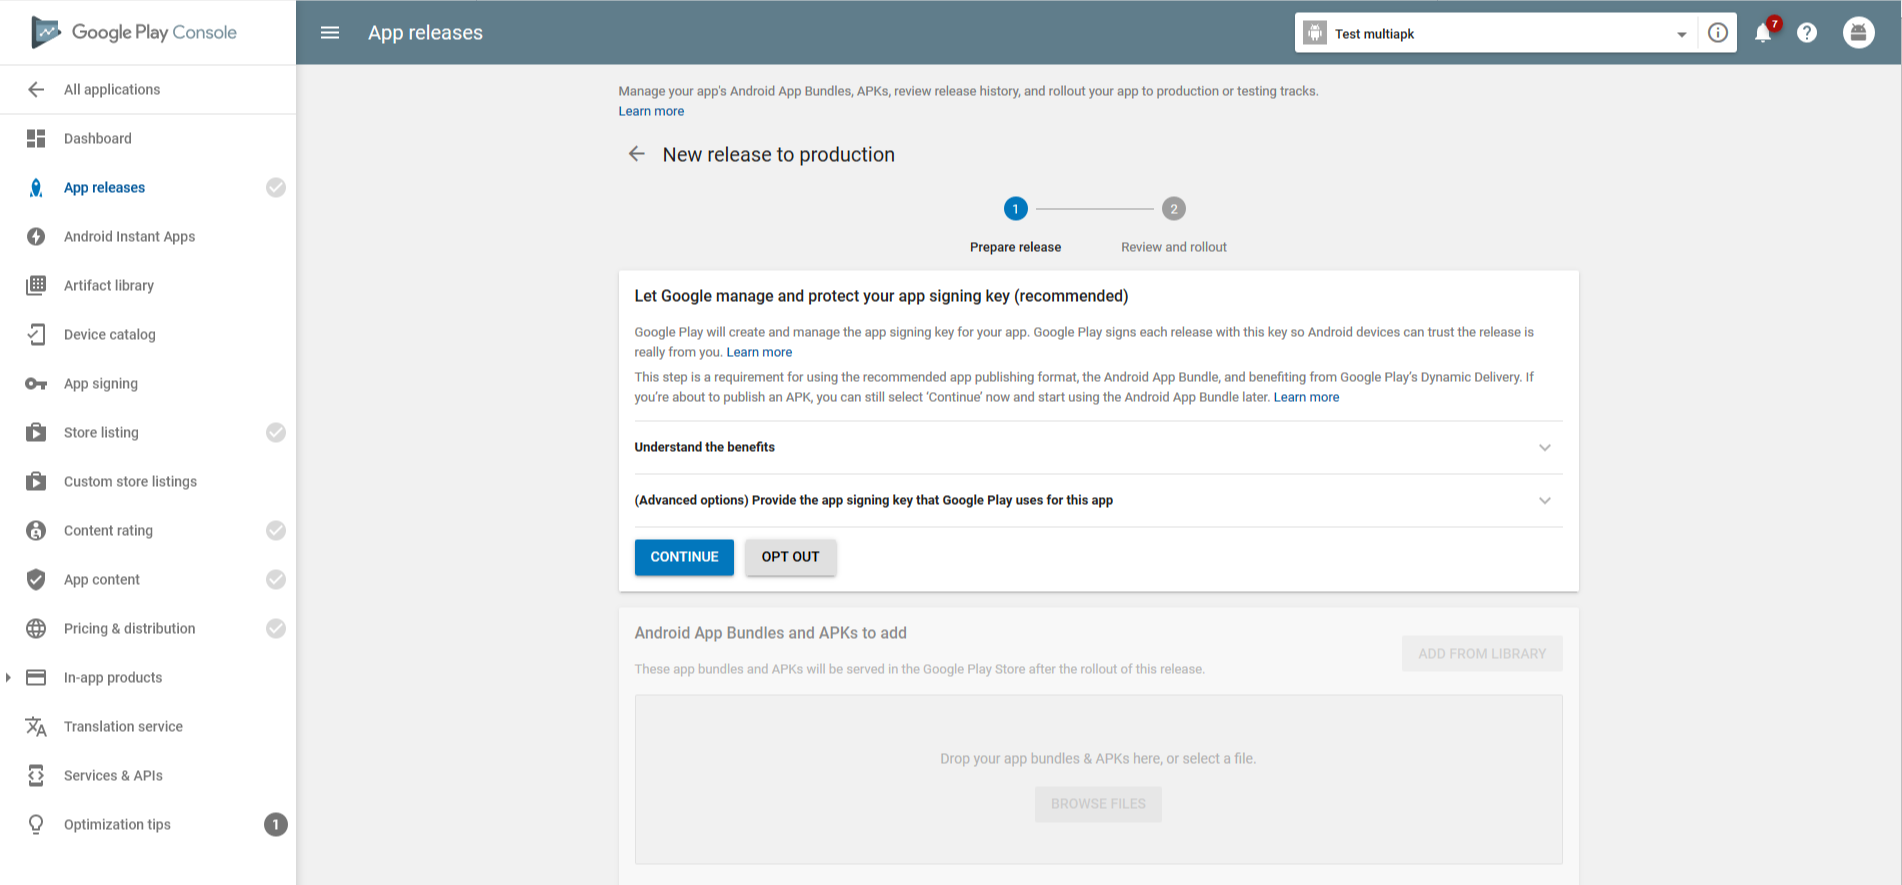Expand the Understand the benefits section

1544,447
